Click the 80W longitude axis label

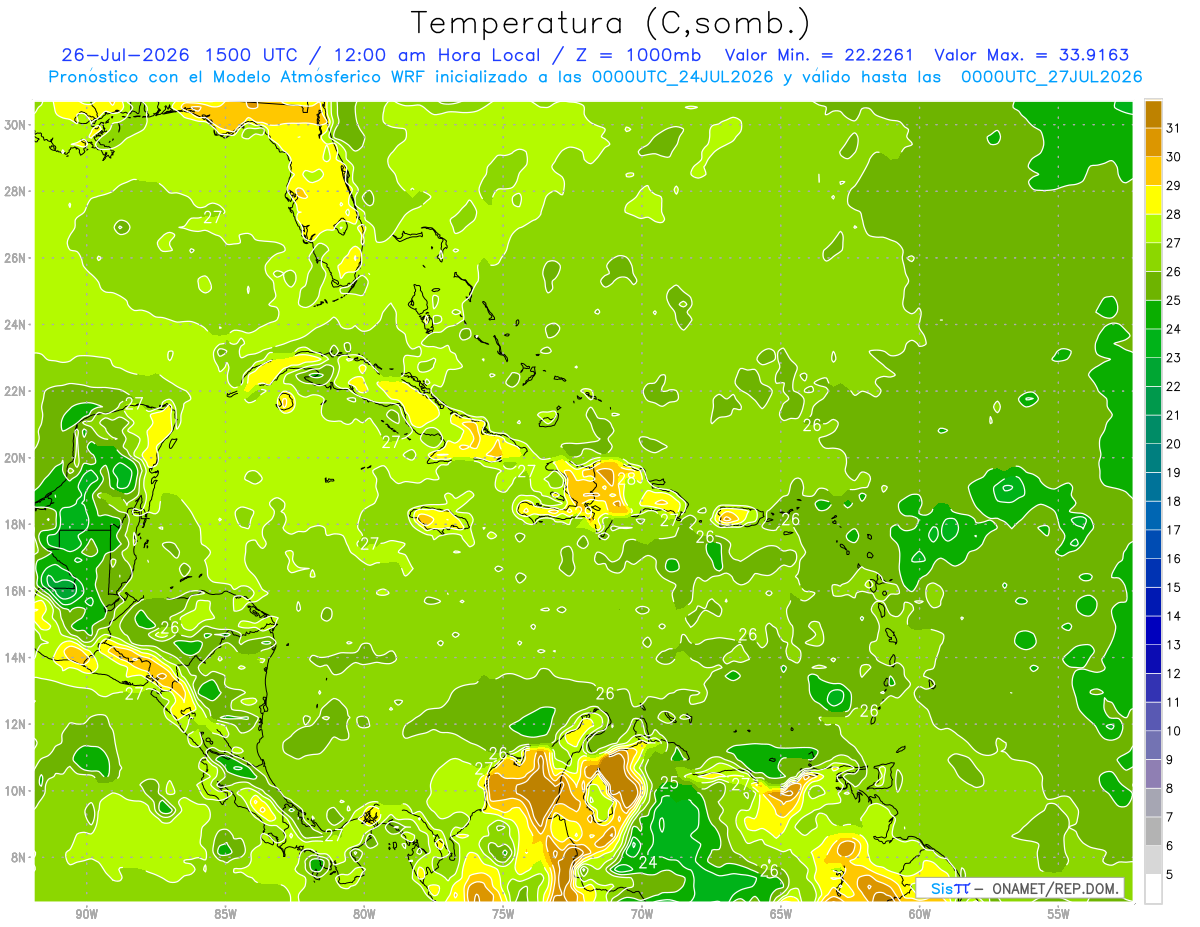tap(365, 914)
